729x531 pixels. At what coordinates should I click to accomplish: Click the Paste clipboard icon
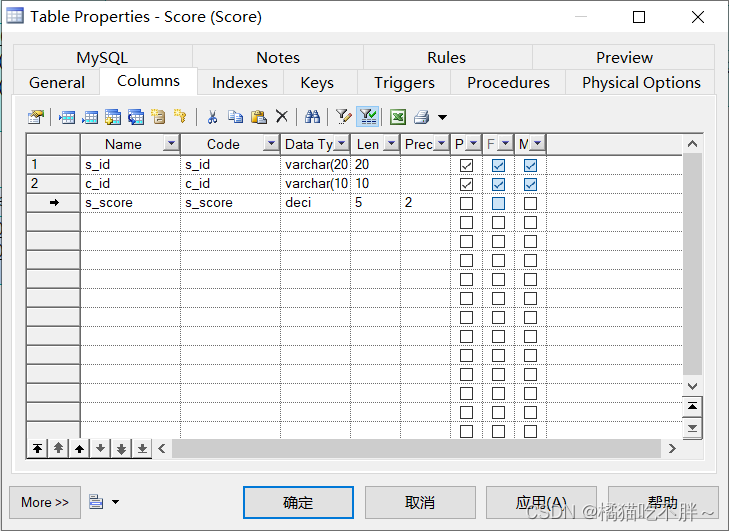coord(258,117)
